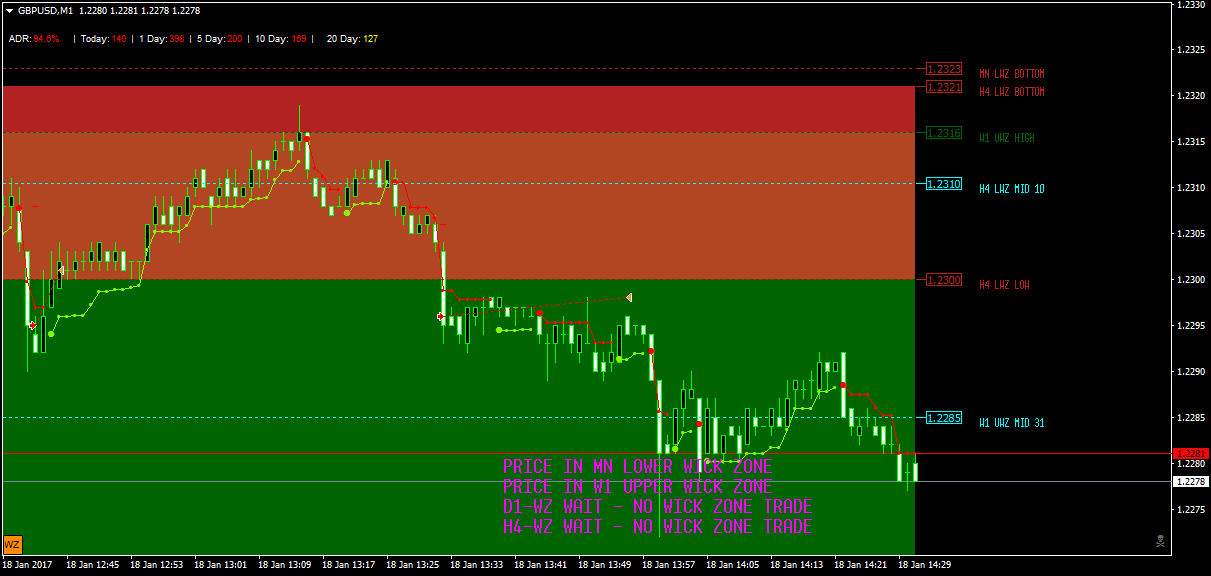This screenshot has width=1211, height=576.
Task: Click '18 Jan 13:01' on the time axis
Action: (221, 565)
